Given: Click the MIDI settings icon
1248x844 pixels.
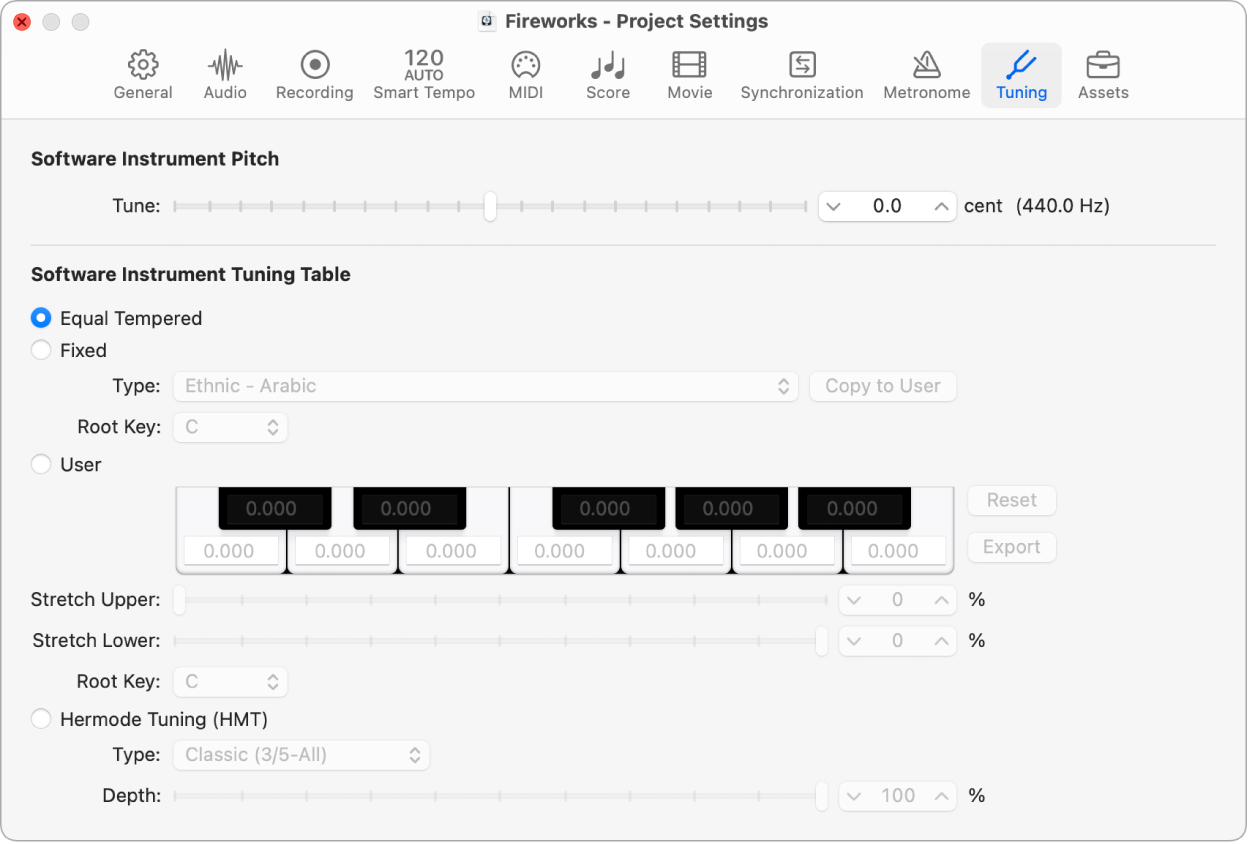Looking at the screenshot, I should [x=525, y=75].
